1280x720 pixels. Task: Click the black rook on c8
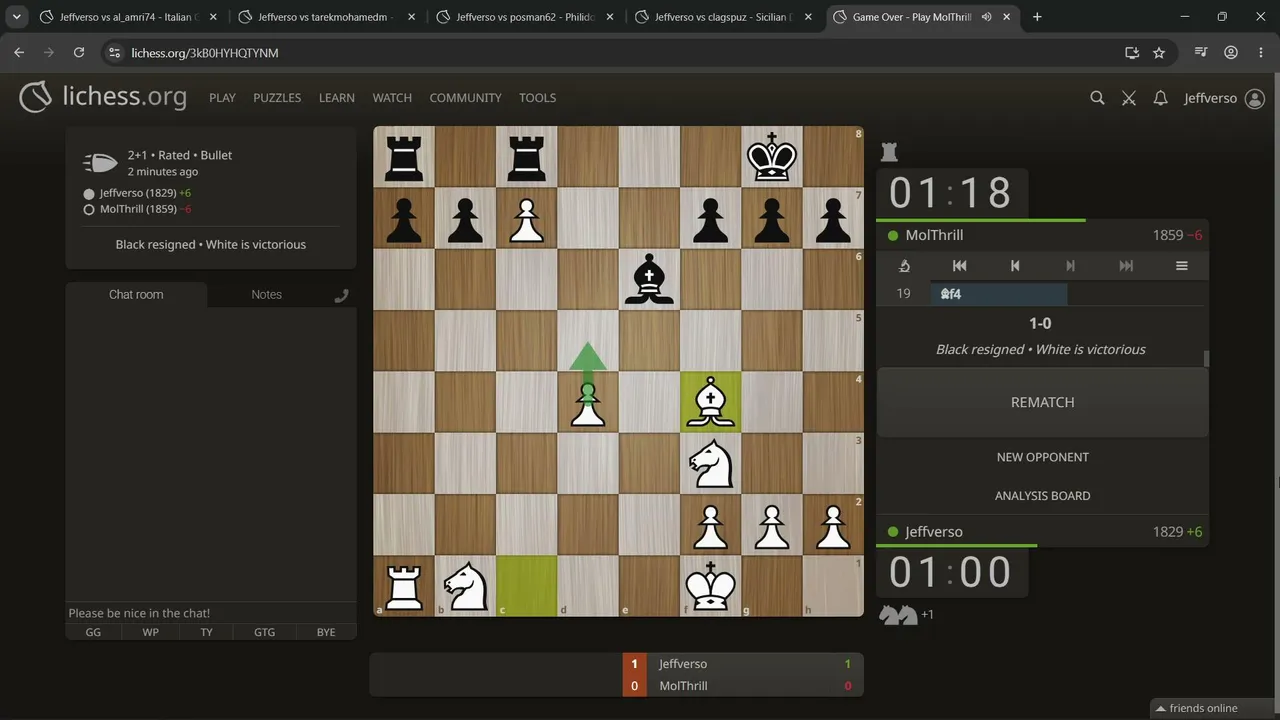click(x=527, y=157)
